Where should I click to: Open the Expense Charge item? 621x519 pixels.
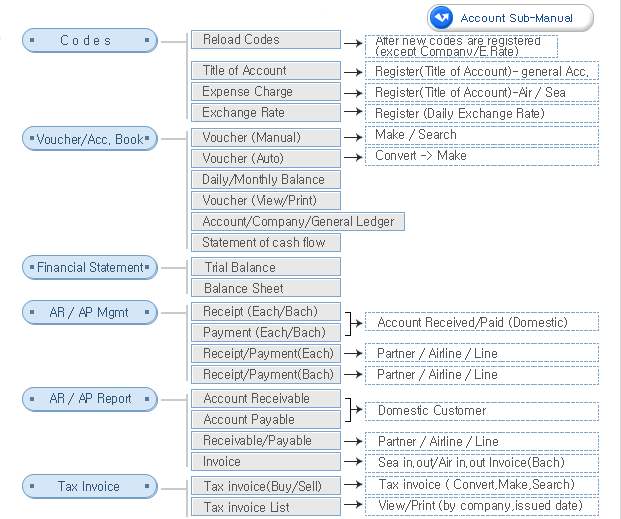tap(265, 92)
